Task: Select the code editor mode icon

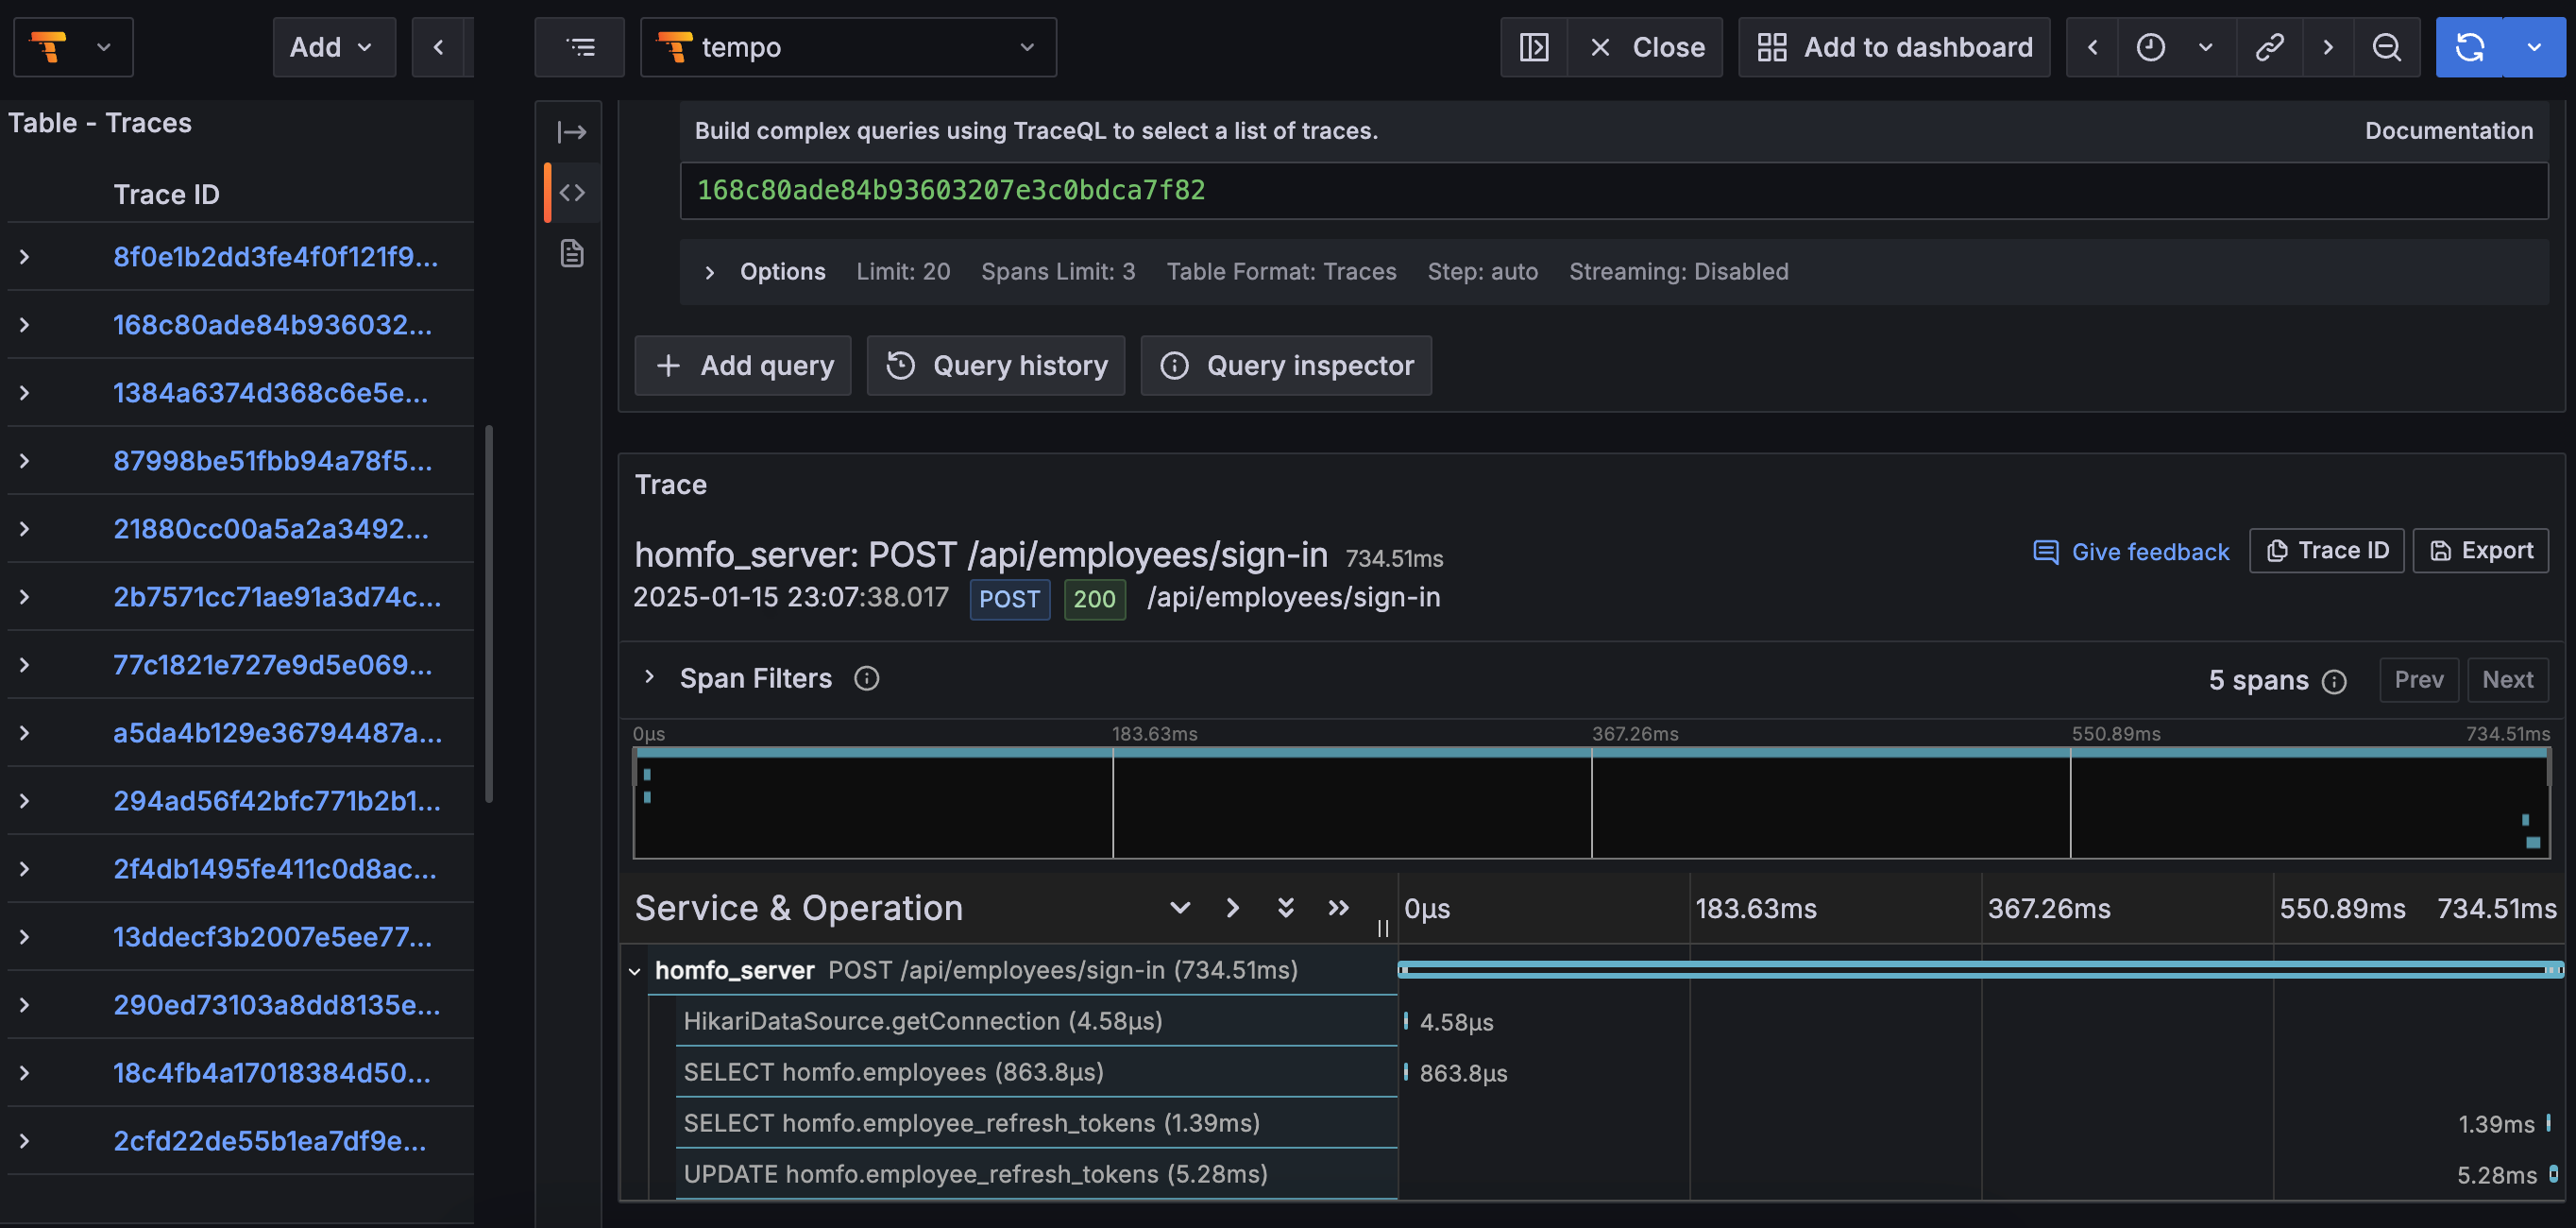Action: tap(572, 192)
